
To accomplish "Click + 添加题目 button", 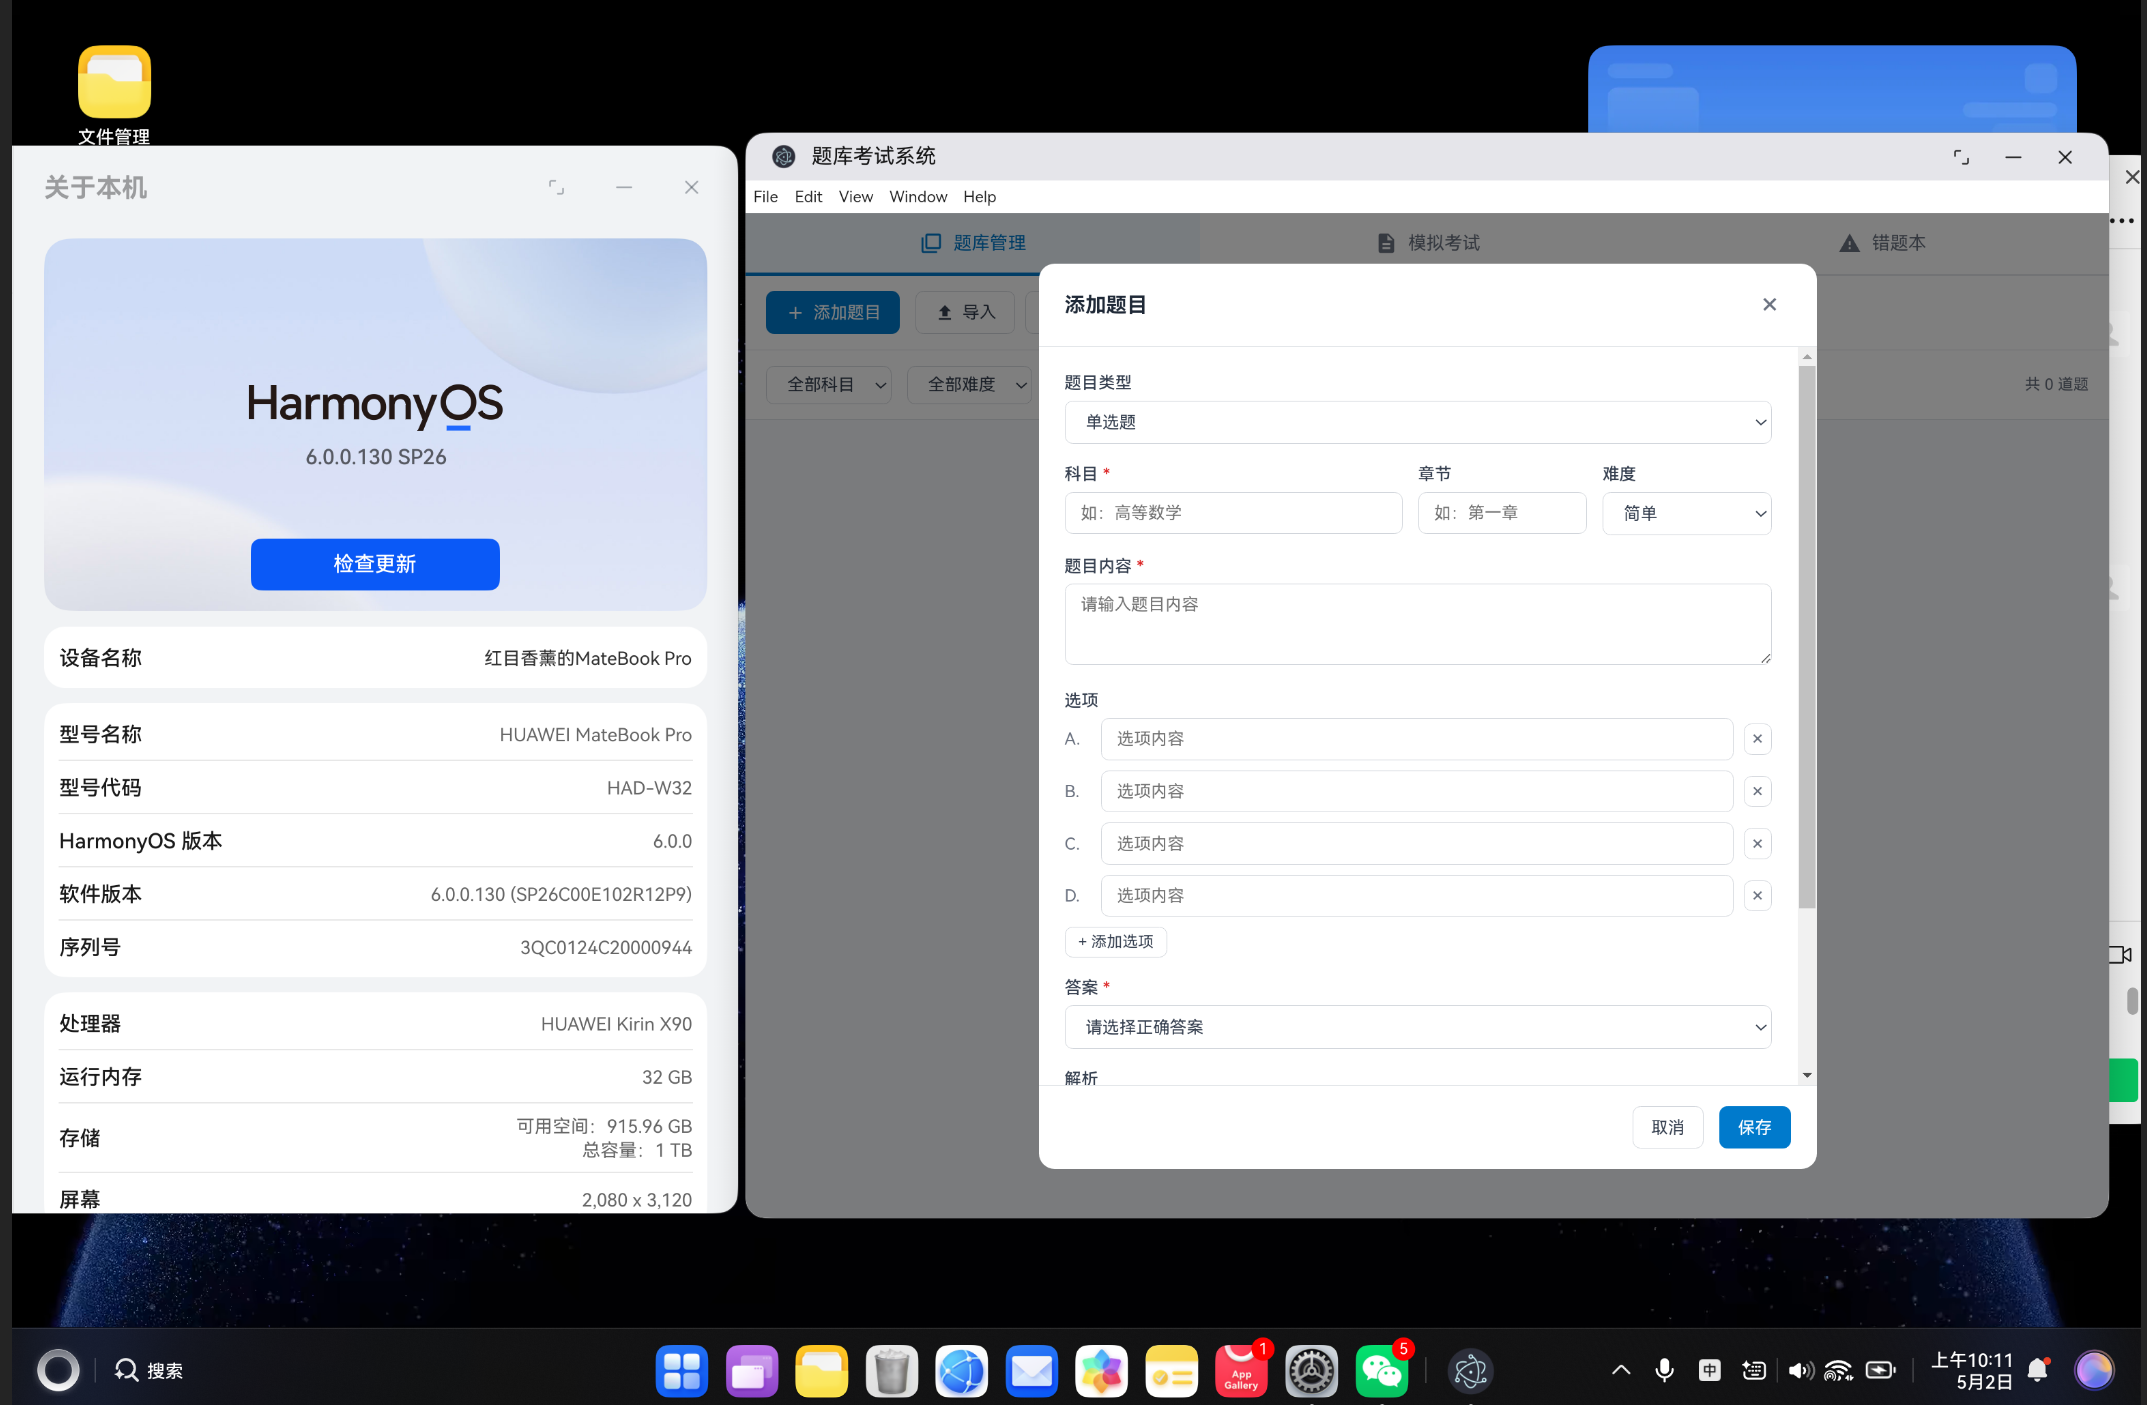I will click(833, 312).
